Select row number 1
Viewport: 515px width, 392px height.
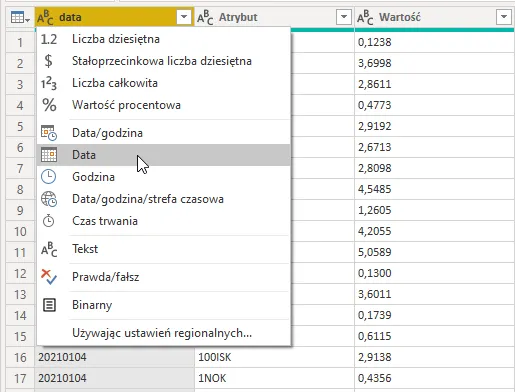(20, 42)
